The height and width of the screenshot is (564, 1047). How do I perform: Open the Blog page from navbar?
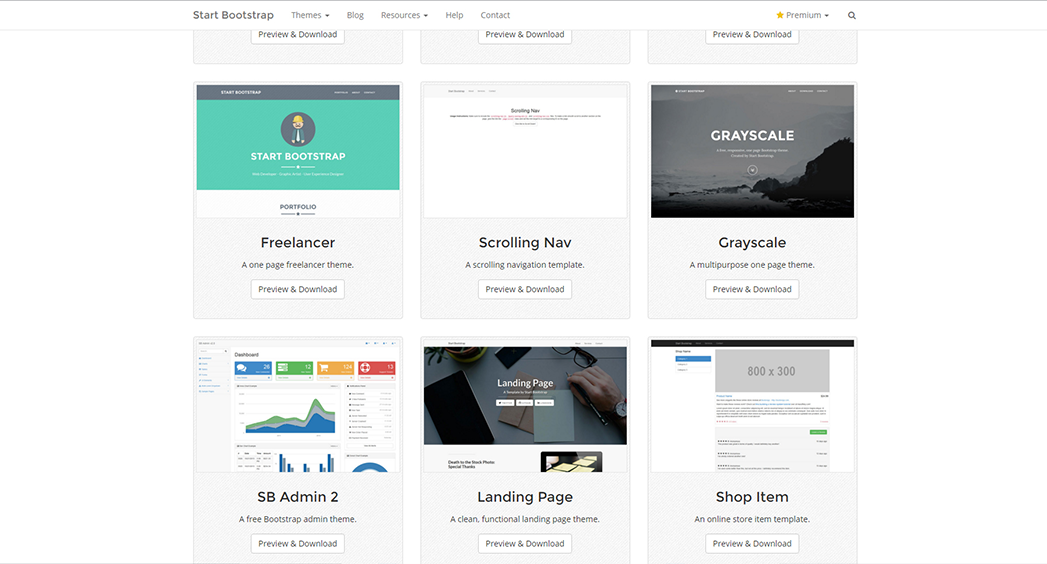[355, 15]
